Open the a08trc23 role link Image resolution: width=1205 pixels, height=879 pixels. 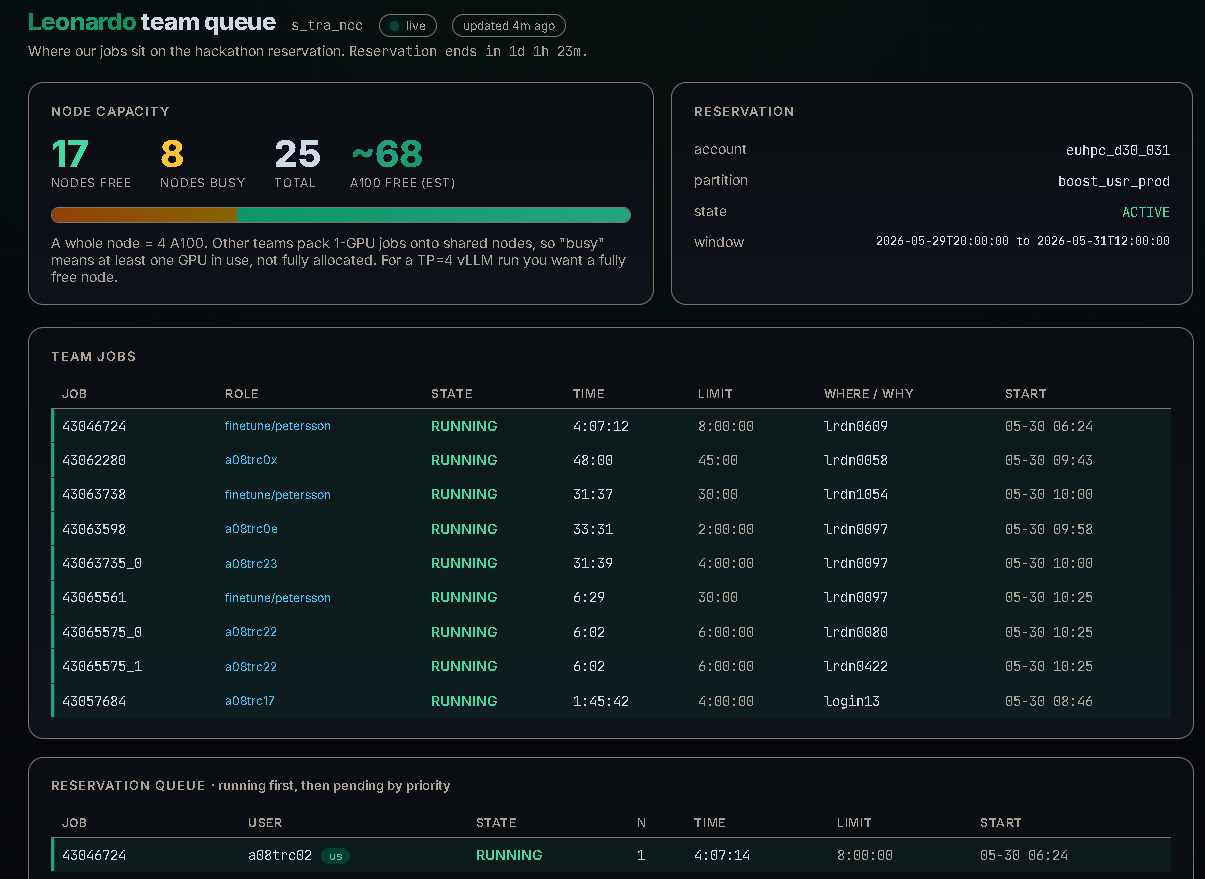tap(251, 564)
